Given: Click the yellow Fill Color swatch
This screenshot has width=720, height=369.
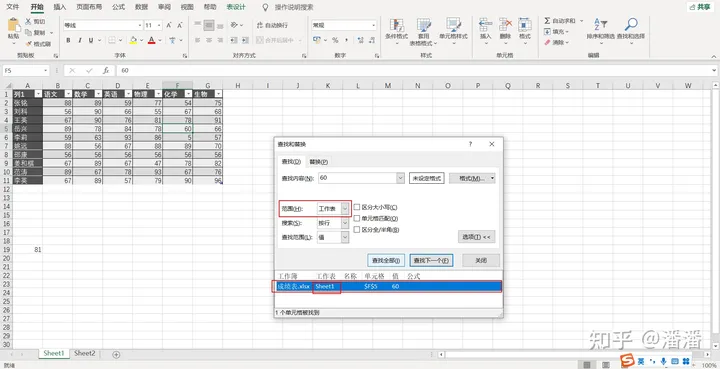Looking at the screenshot, I should point(133,40).
